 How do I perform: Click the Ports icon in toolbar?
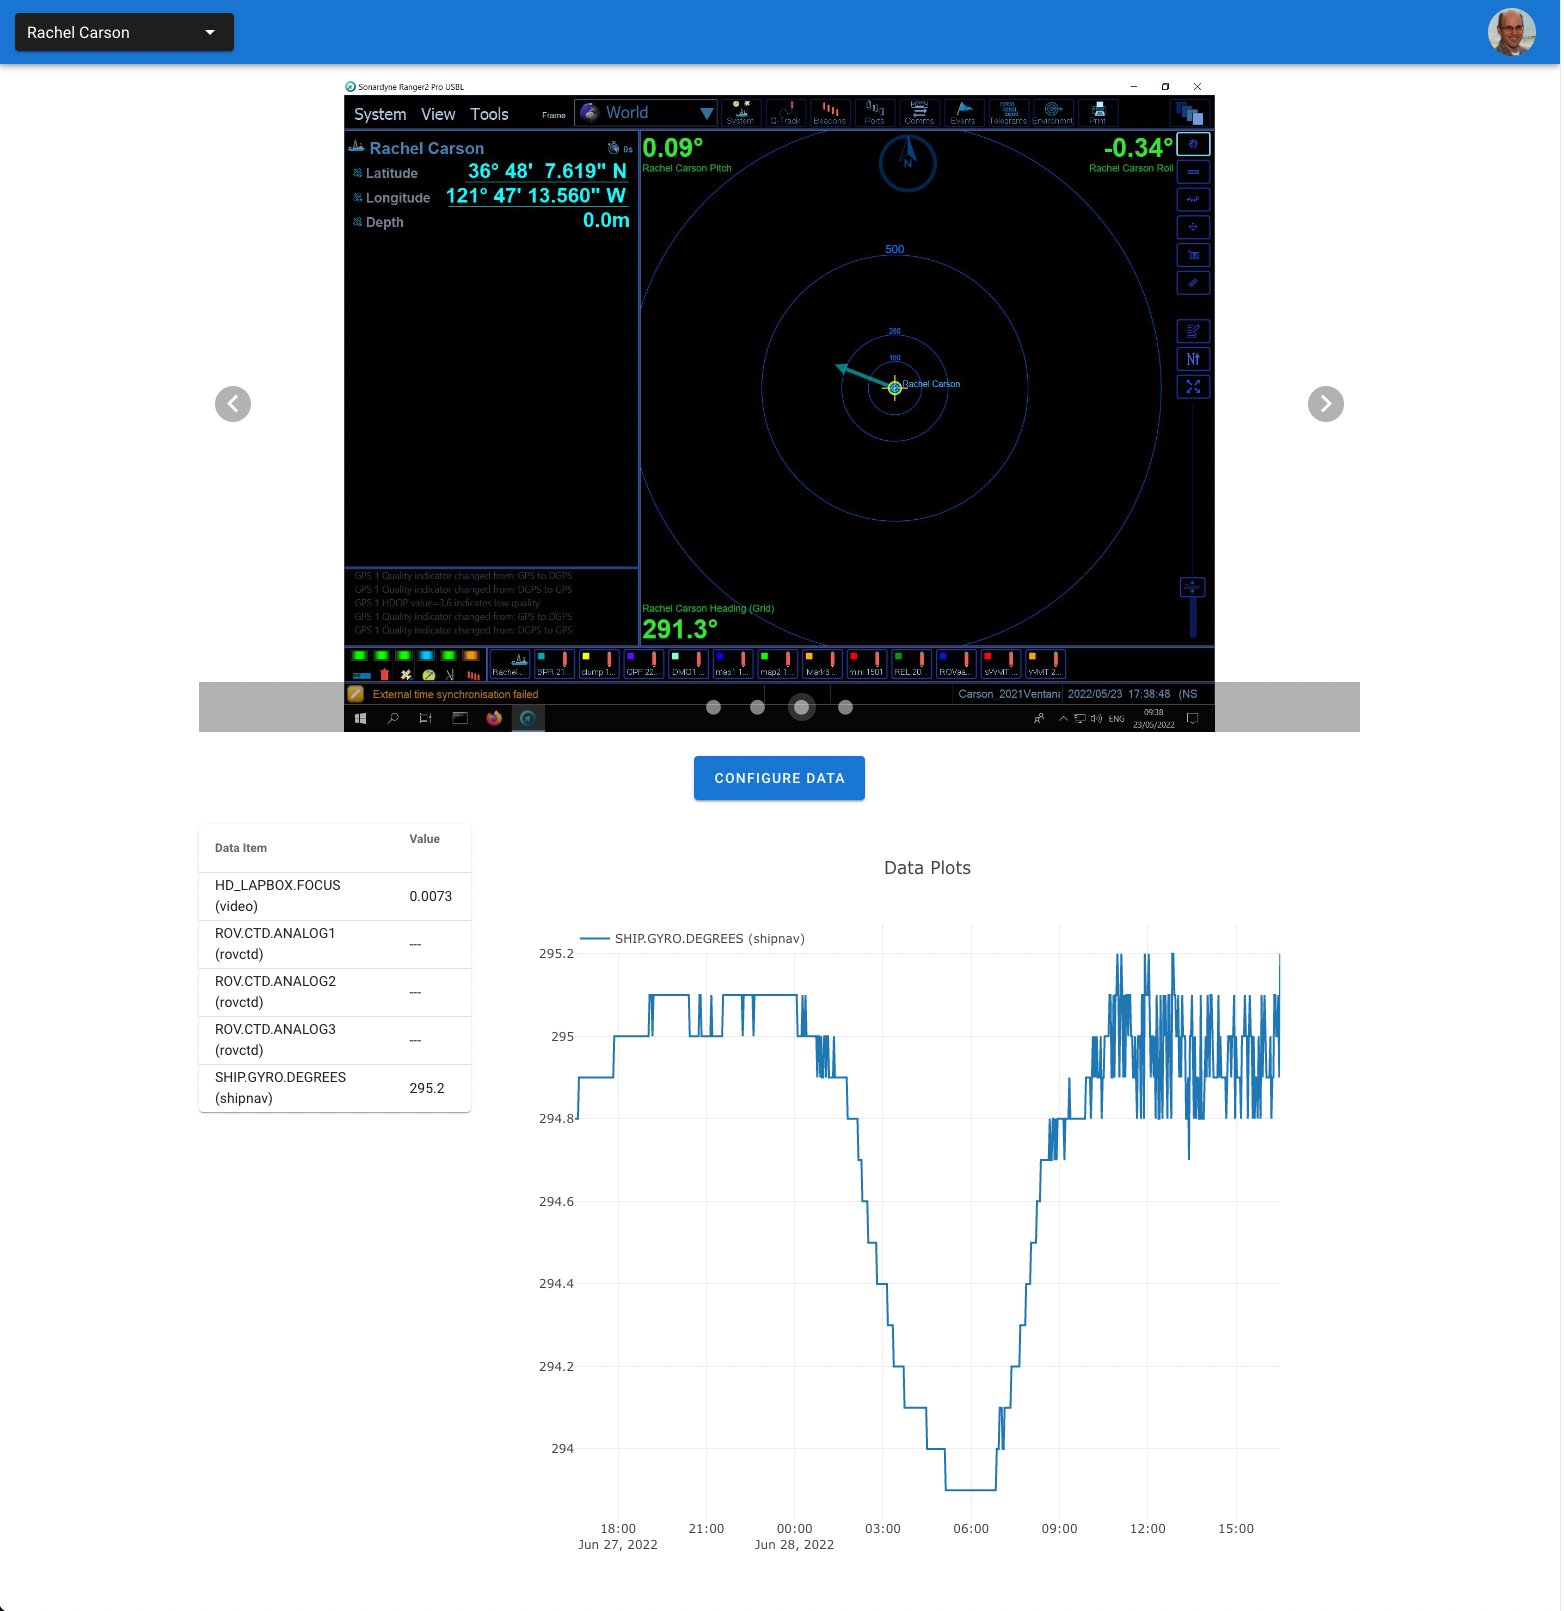[874, 113]
